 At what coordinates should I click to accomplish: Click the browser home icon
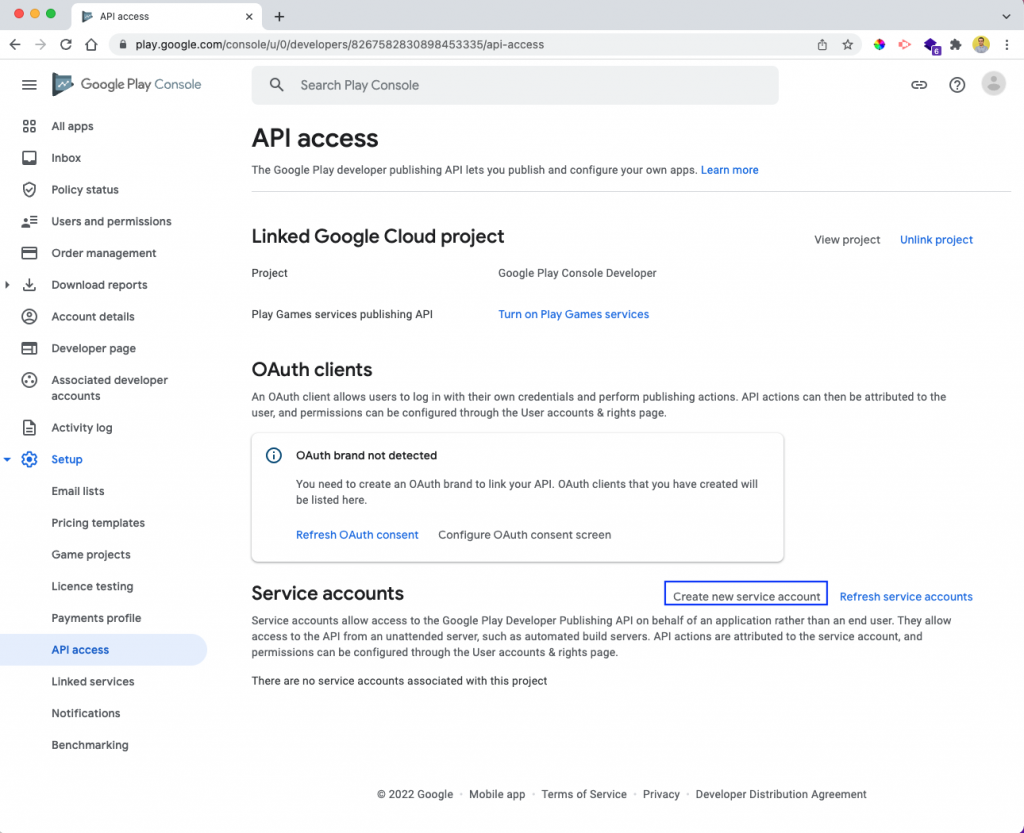(91, 44)
